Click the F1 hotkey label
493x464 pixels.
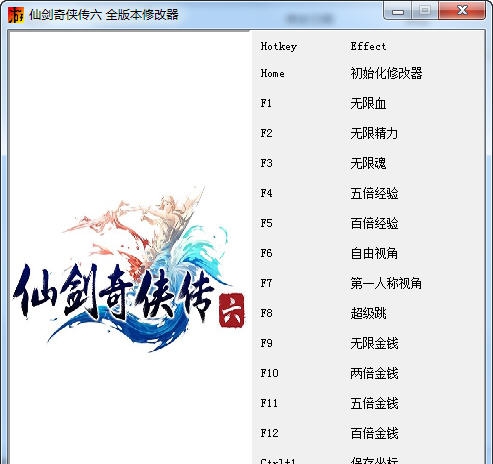coord(266,103)
